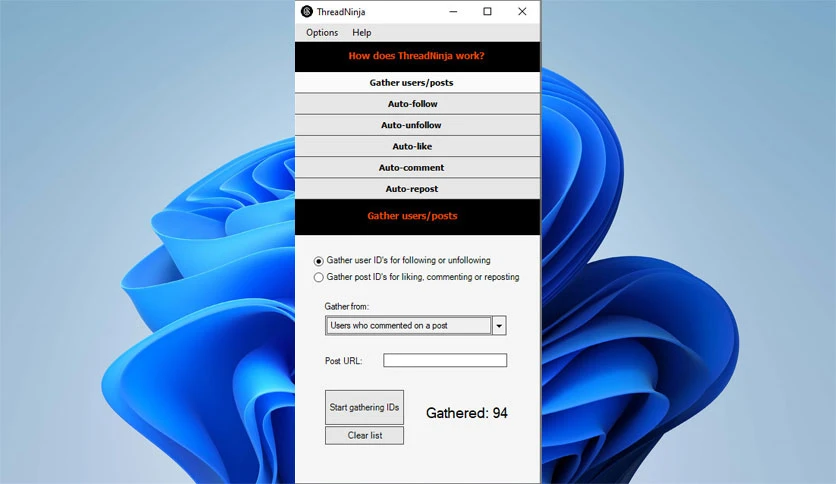The image size is (836, 484).
Task: Open the Help menu
Action: point(361,33)
